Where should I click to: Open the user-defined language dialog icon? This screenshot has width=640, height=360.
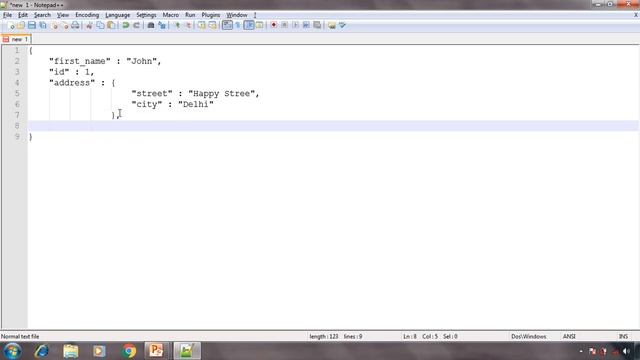pyautogui.click(x=260, y=25)
